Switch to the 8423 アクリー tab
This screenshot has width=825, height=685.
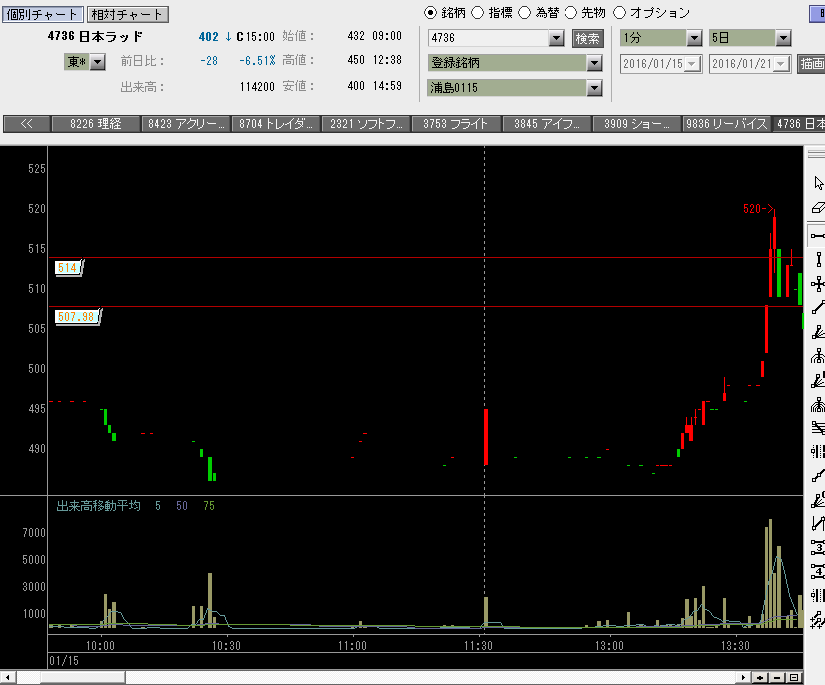[186, 124]
